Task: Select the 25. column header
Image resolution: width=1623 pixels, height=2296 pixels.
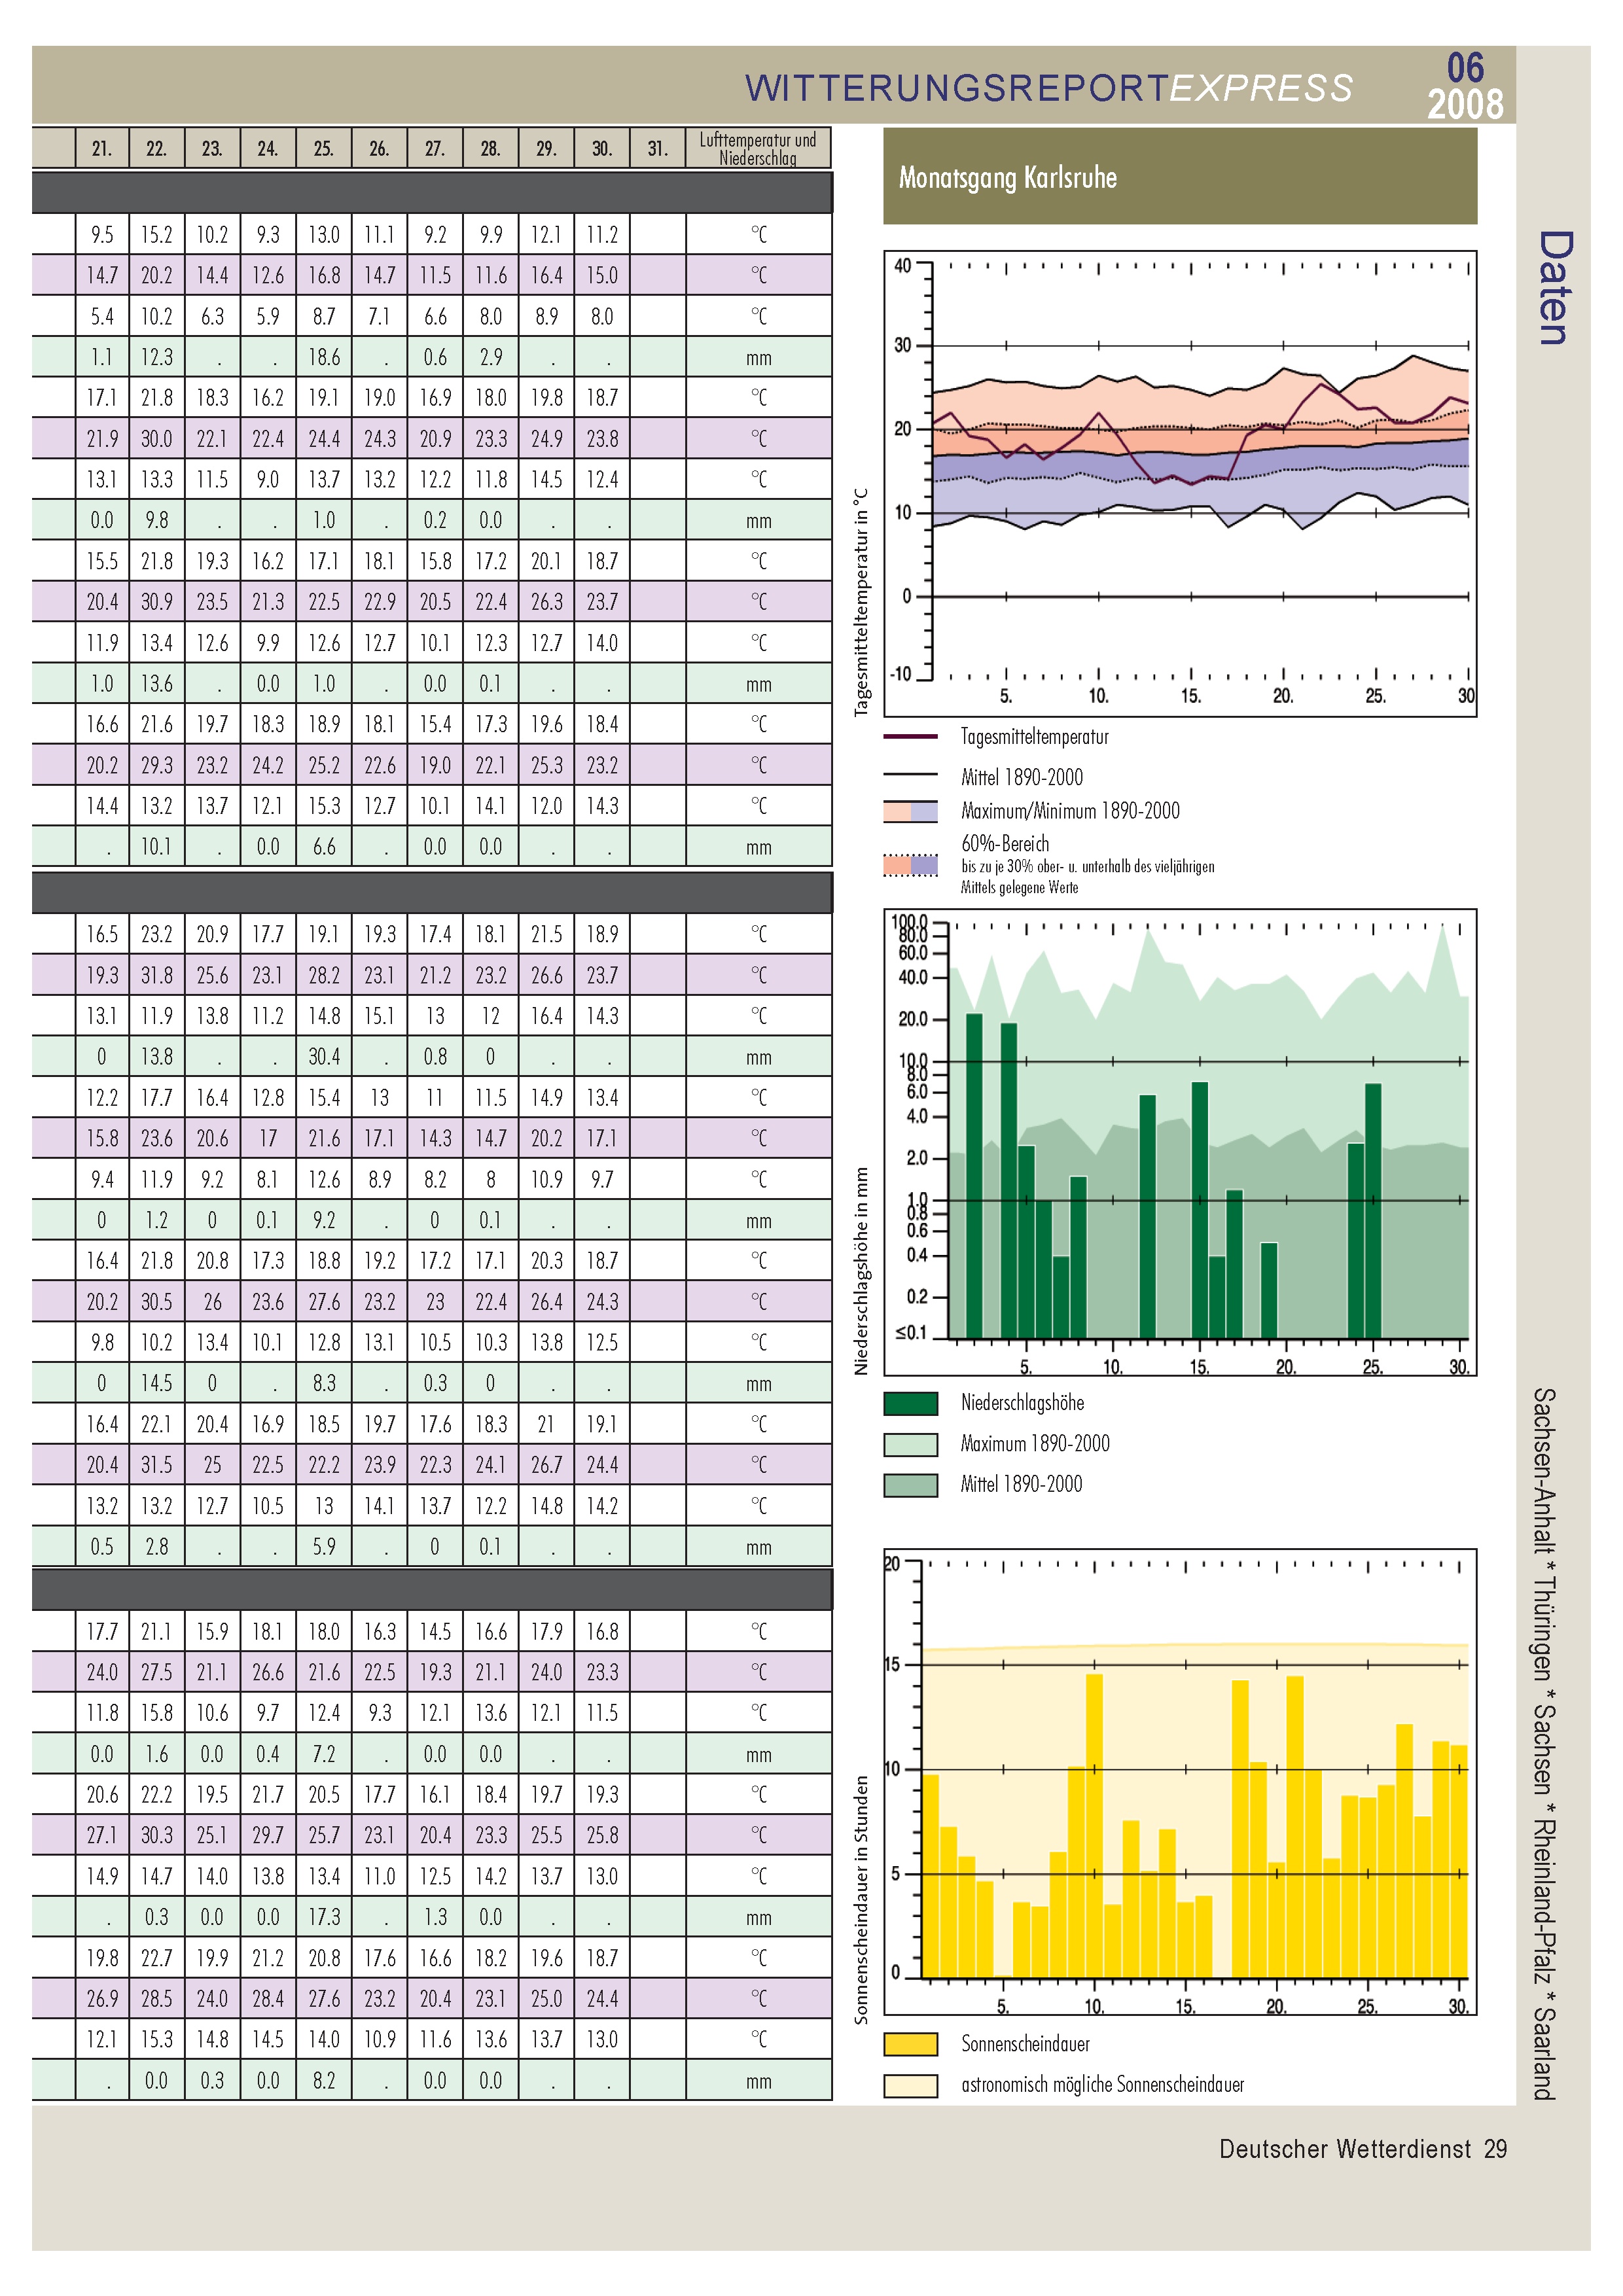Action: point(324,148)
